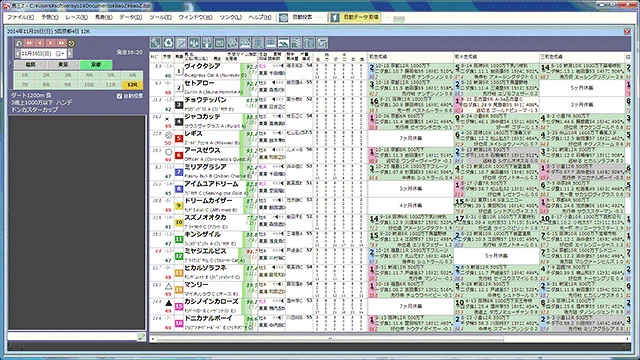The height and width of the screenshot is (360, 640).
Task: Click the 自動投票 icon in the top toolbar
Action: pyautogui.click(x=284, y=18)
